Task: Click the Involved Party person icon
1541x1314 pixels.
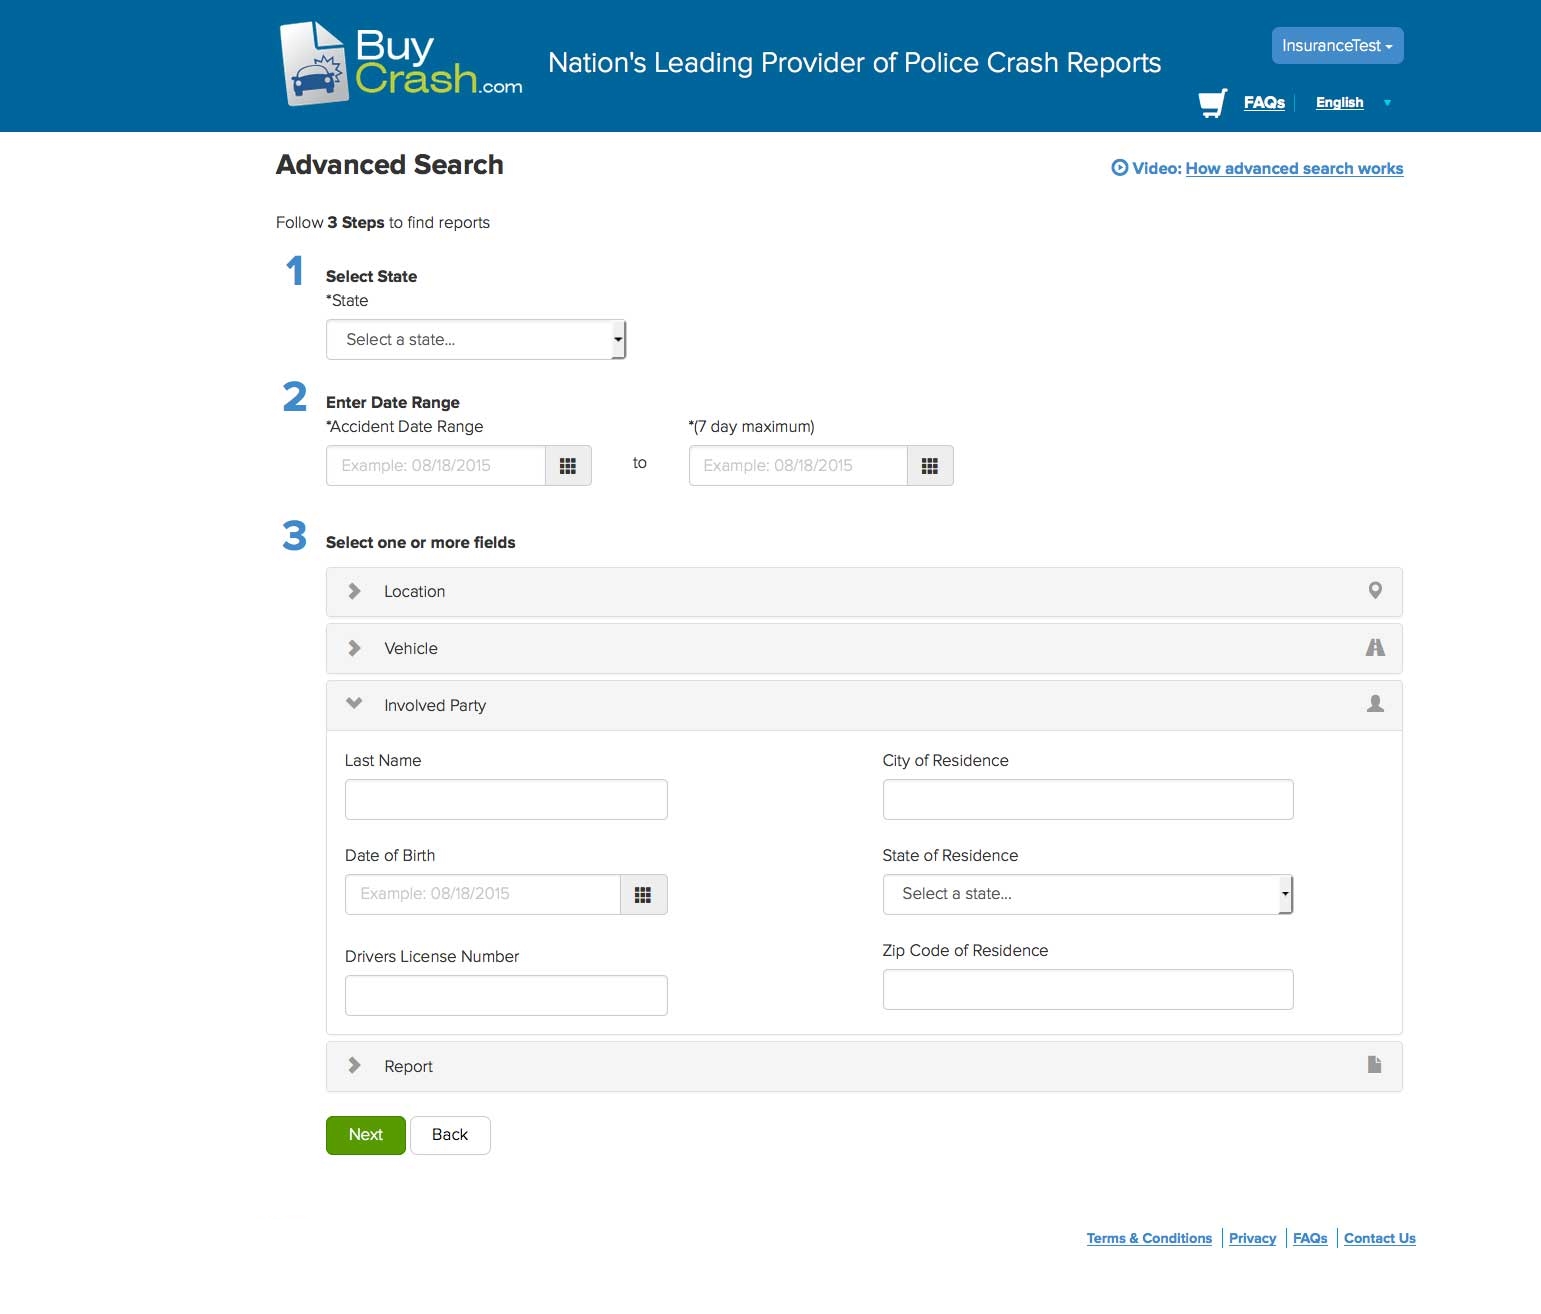Action: point(1375,705)
